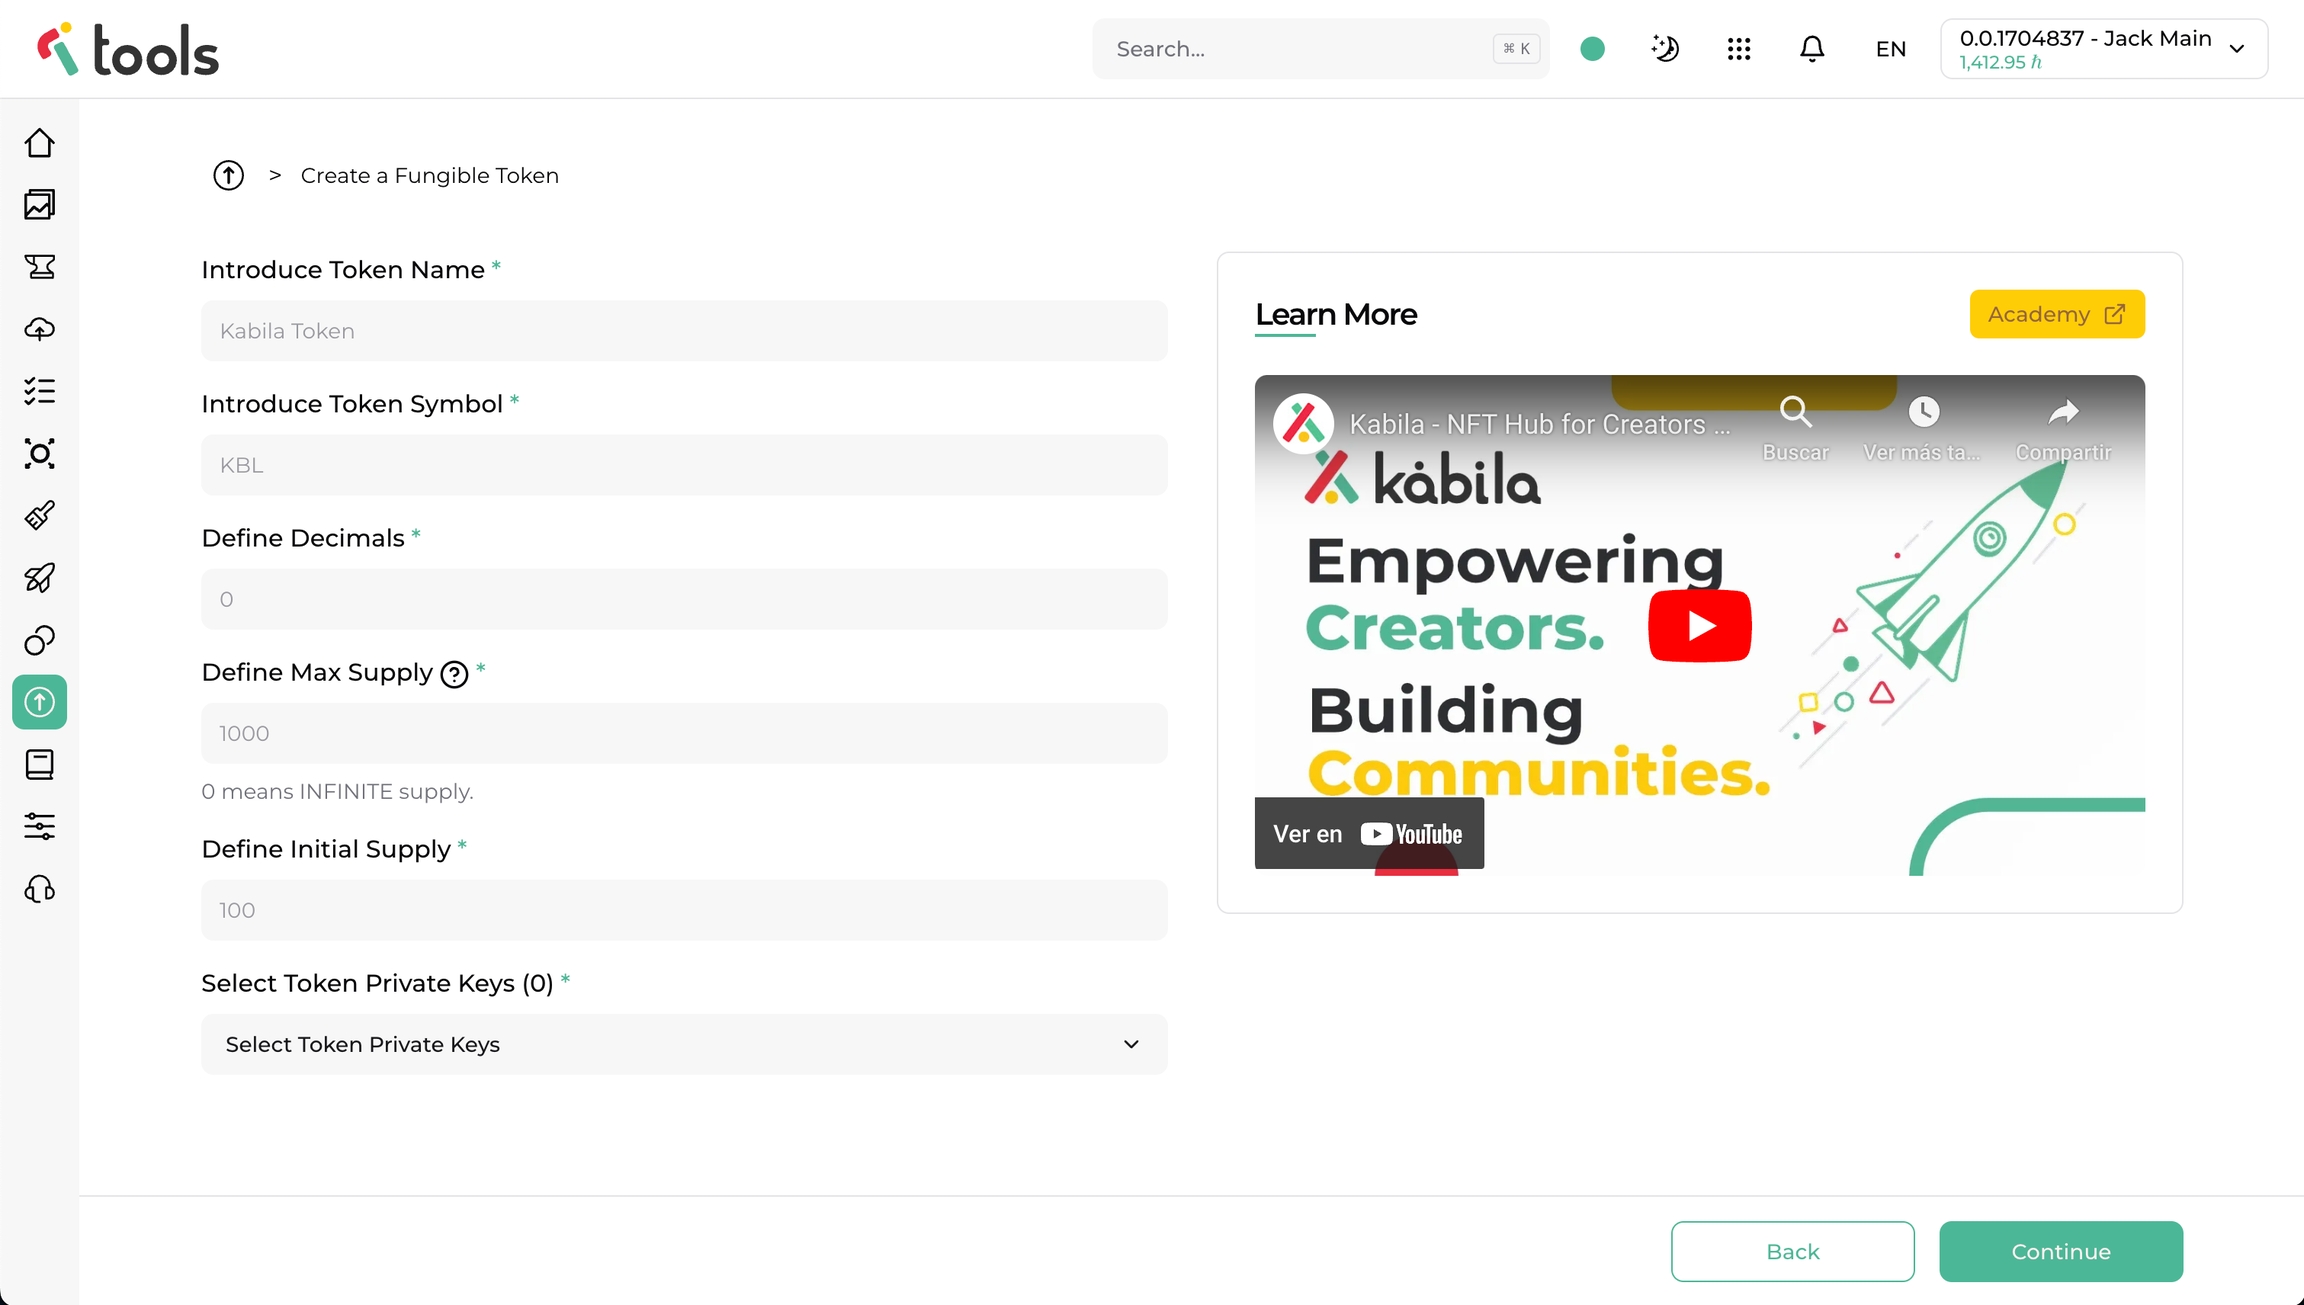
Task: Toggle dark mode moon icon
Action: (x=1665, y=49)
